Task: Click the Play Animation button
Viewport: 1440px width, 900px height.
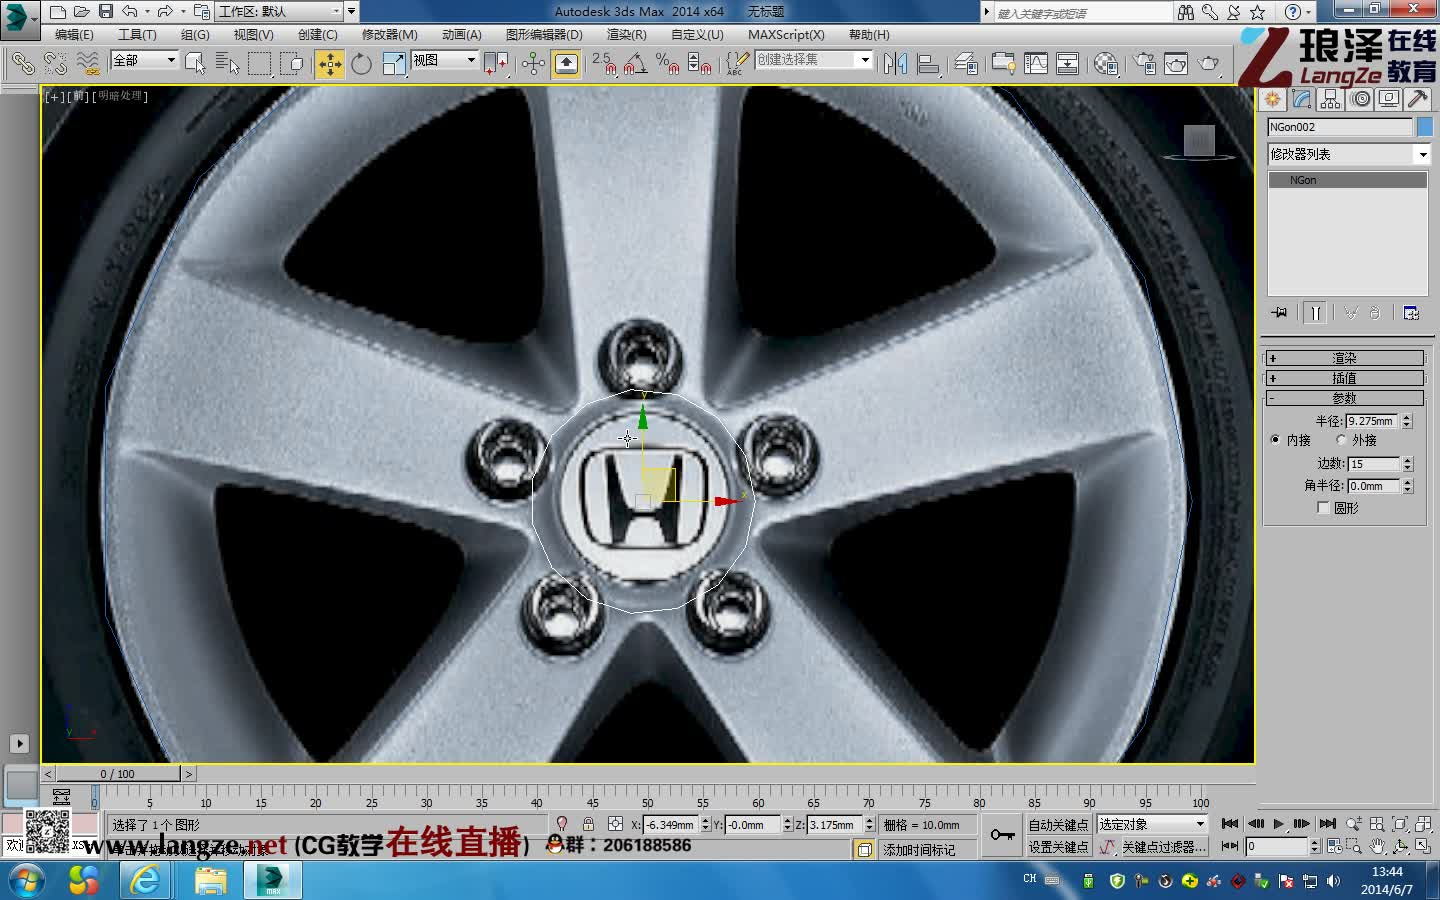Action: (1278, 824)
